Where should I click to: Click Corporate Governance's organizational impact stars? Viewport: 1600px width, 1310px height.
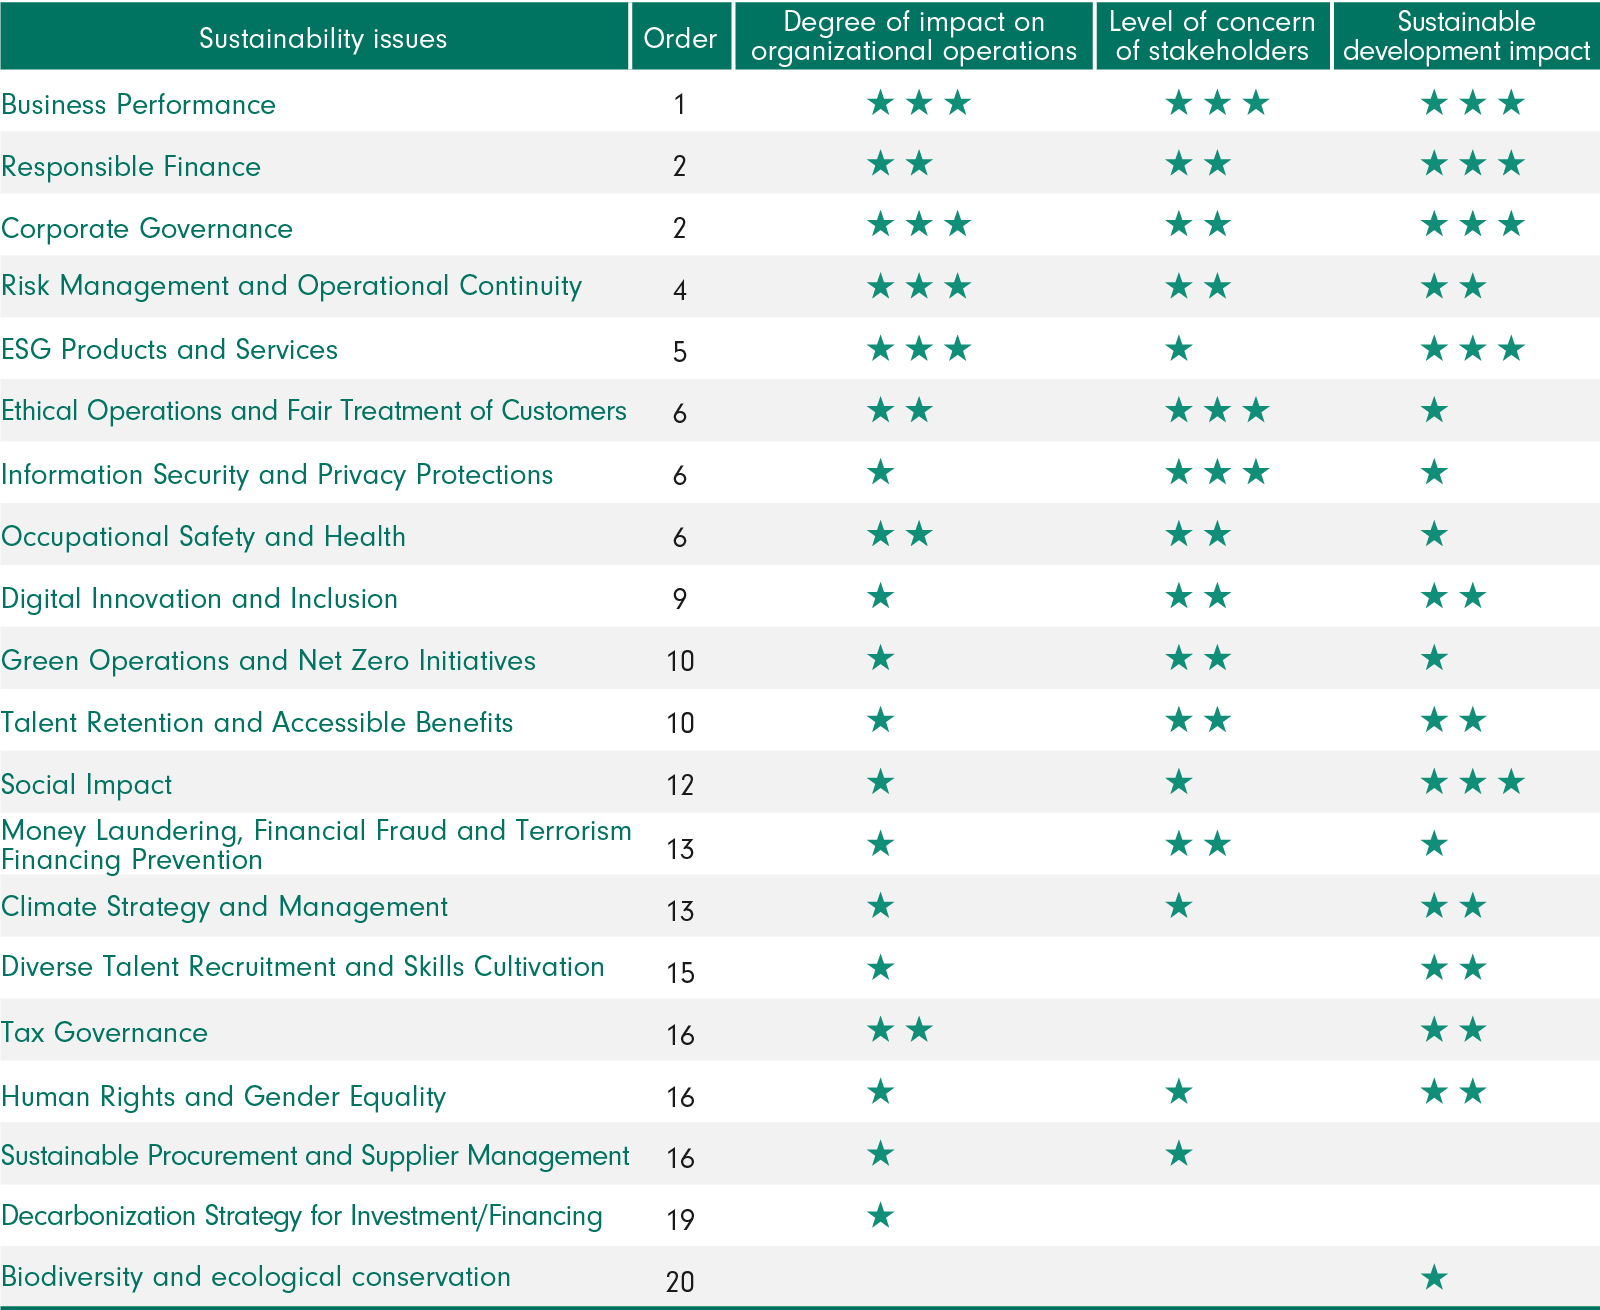919,224
